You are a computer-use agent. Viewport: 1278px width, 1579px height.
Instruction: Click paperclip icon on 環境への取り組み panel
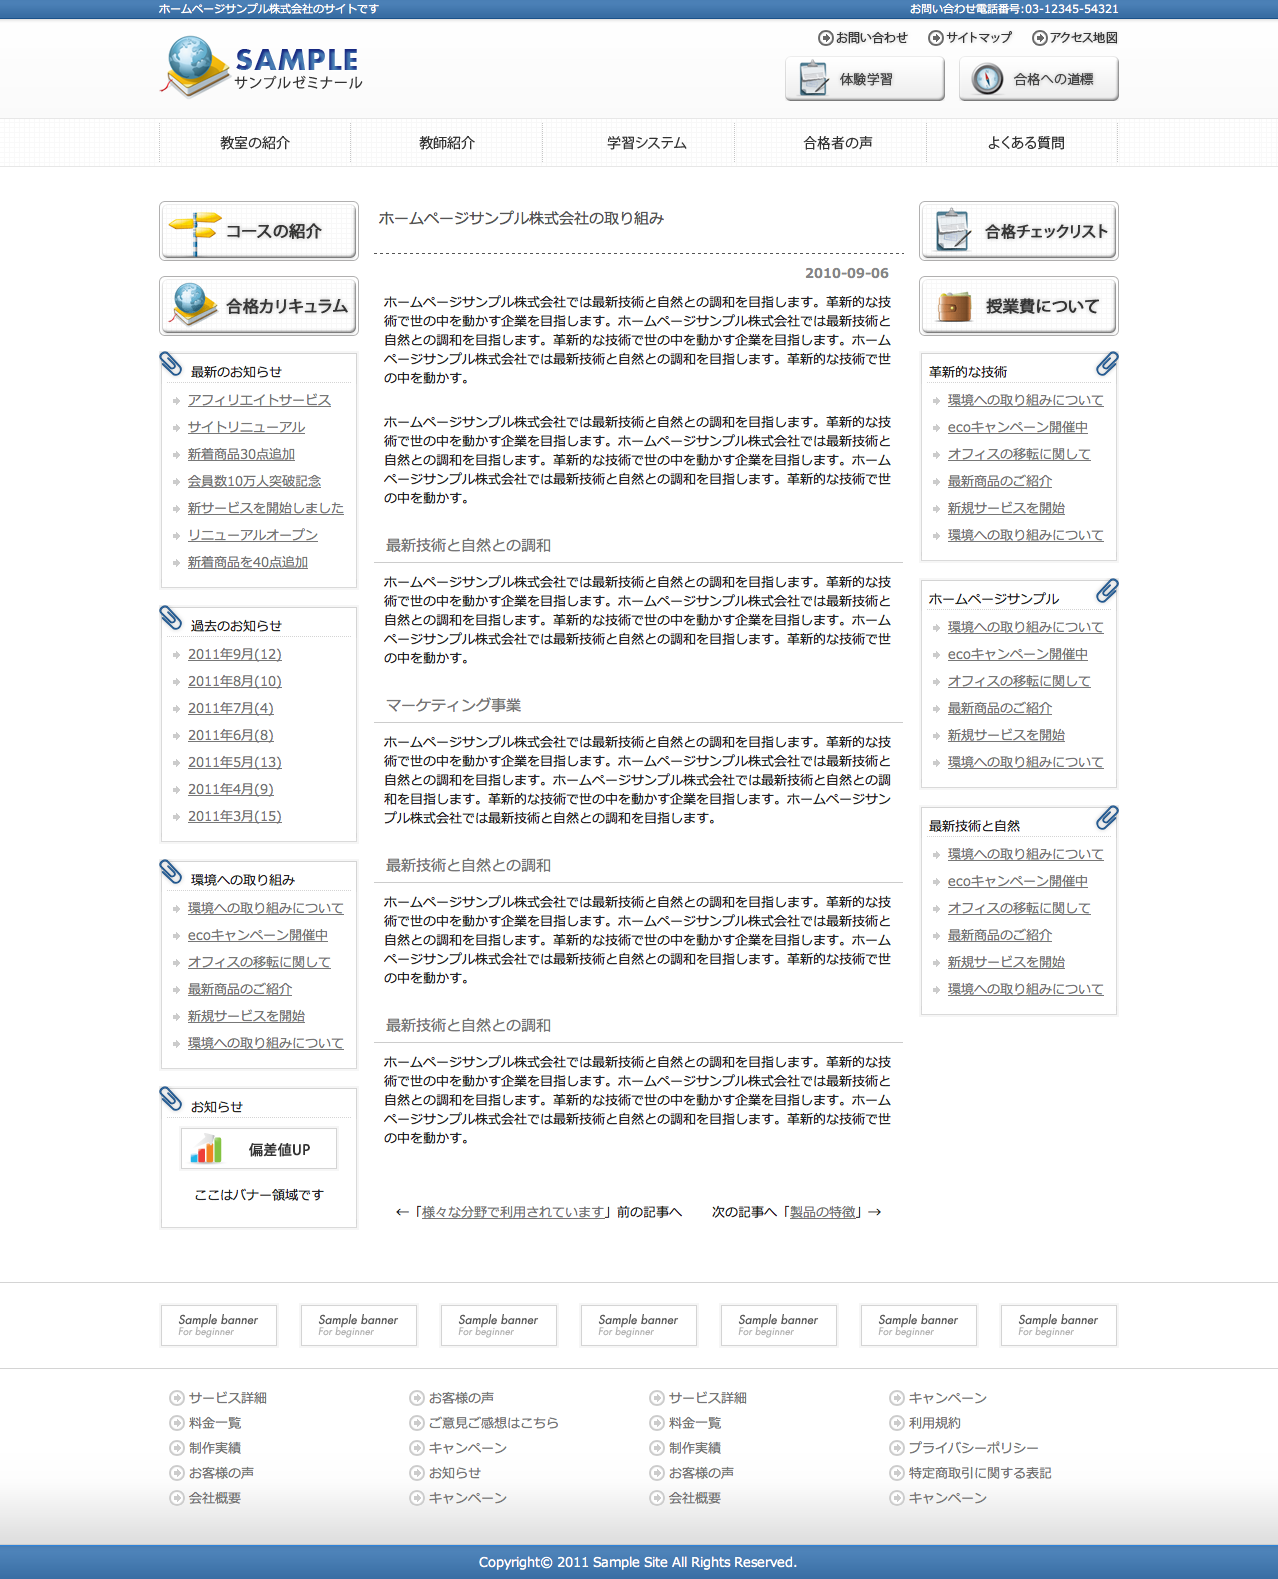pyautogui.click(x=171, y=872)
